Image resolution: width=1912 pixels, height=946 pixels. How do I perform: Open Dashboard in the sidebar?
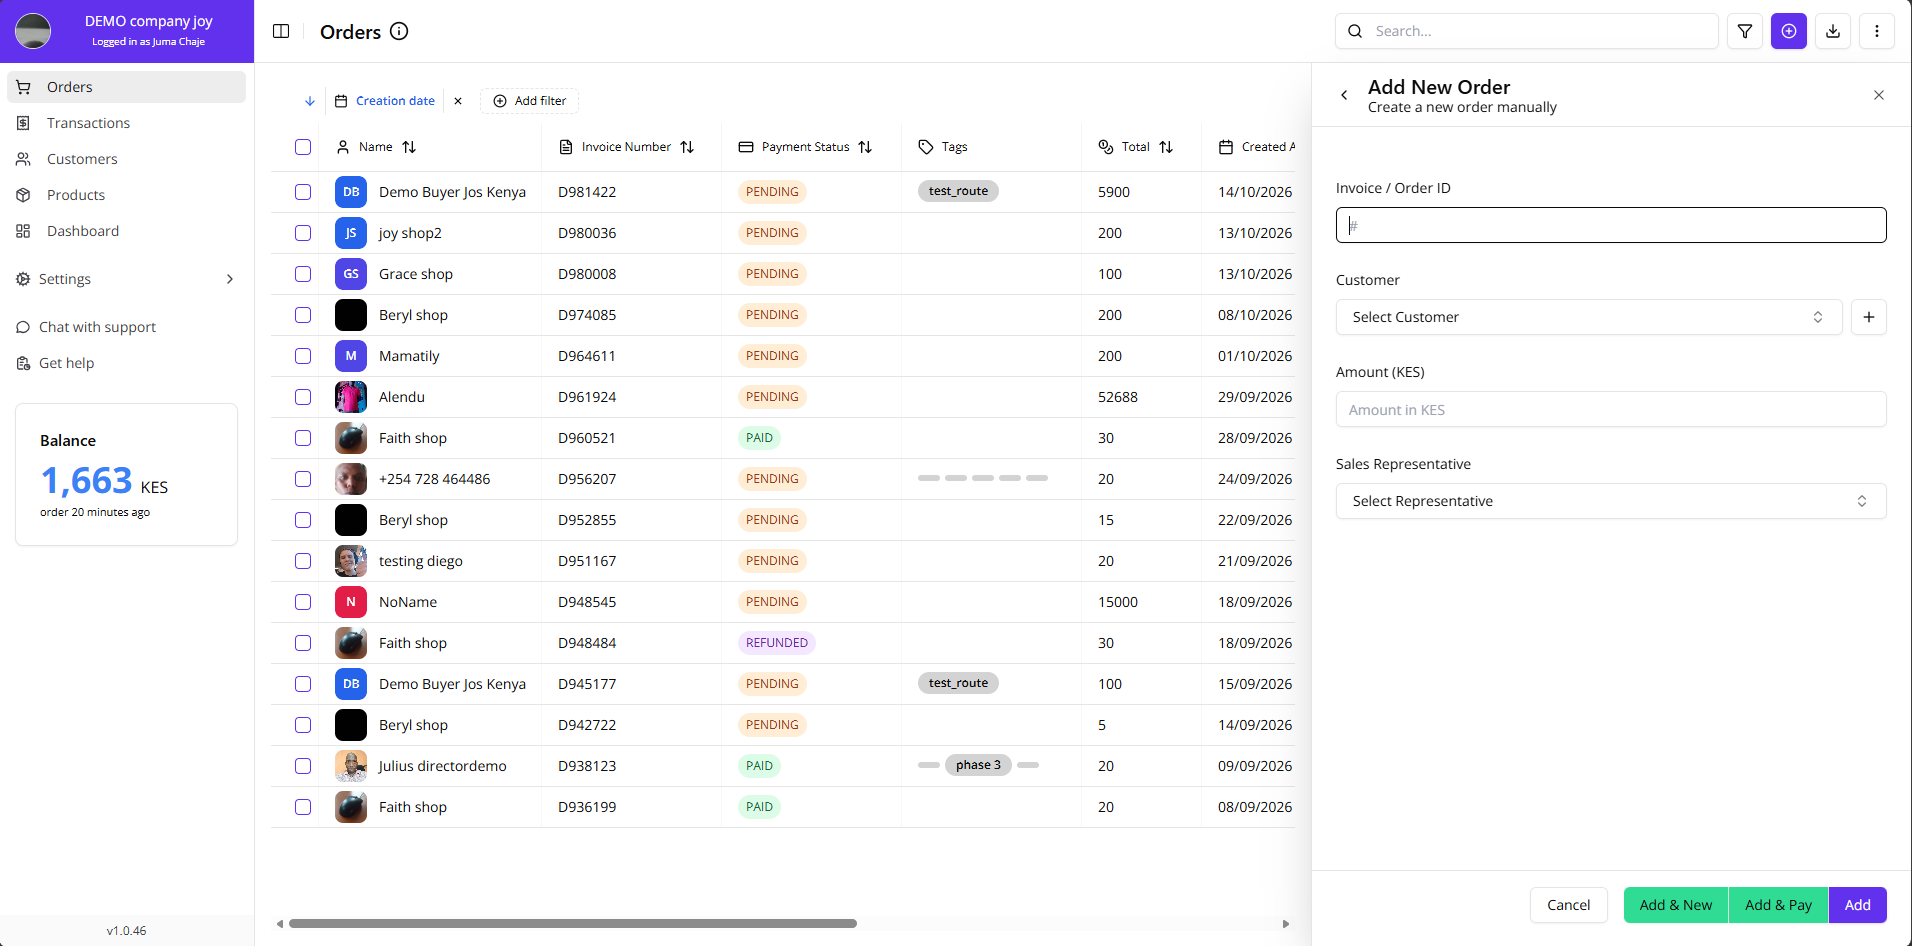pos(126,231)
